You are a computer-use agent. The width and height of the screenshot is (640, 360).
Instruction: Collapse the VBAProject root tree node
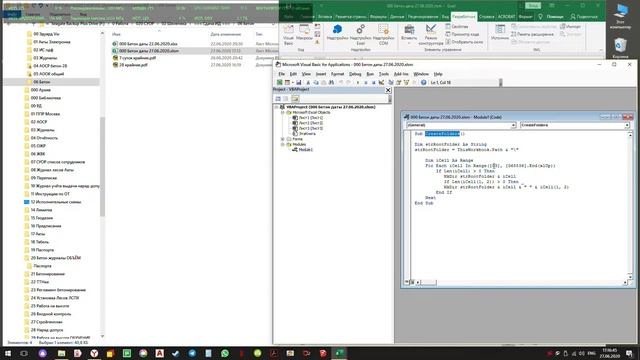point(277,107)
